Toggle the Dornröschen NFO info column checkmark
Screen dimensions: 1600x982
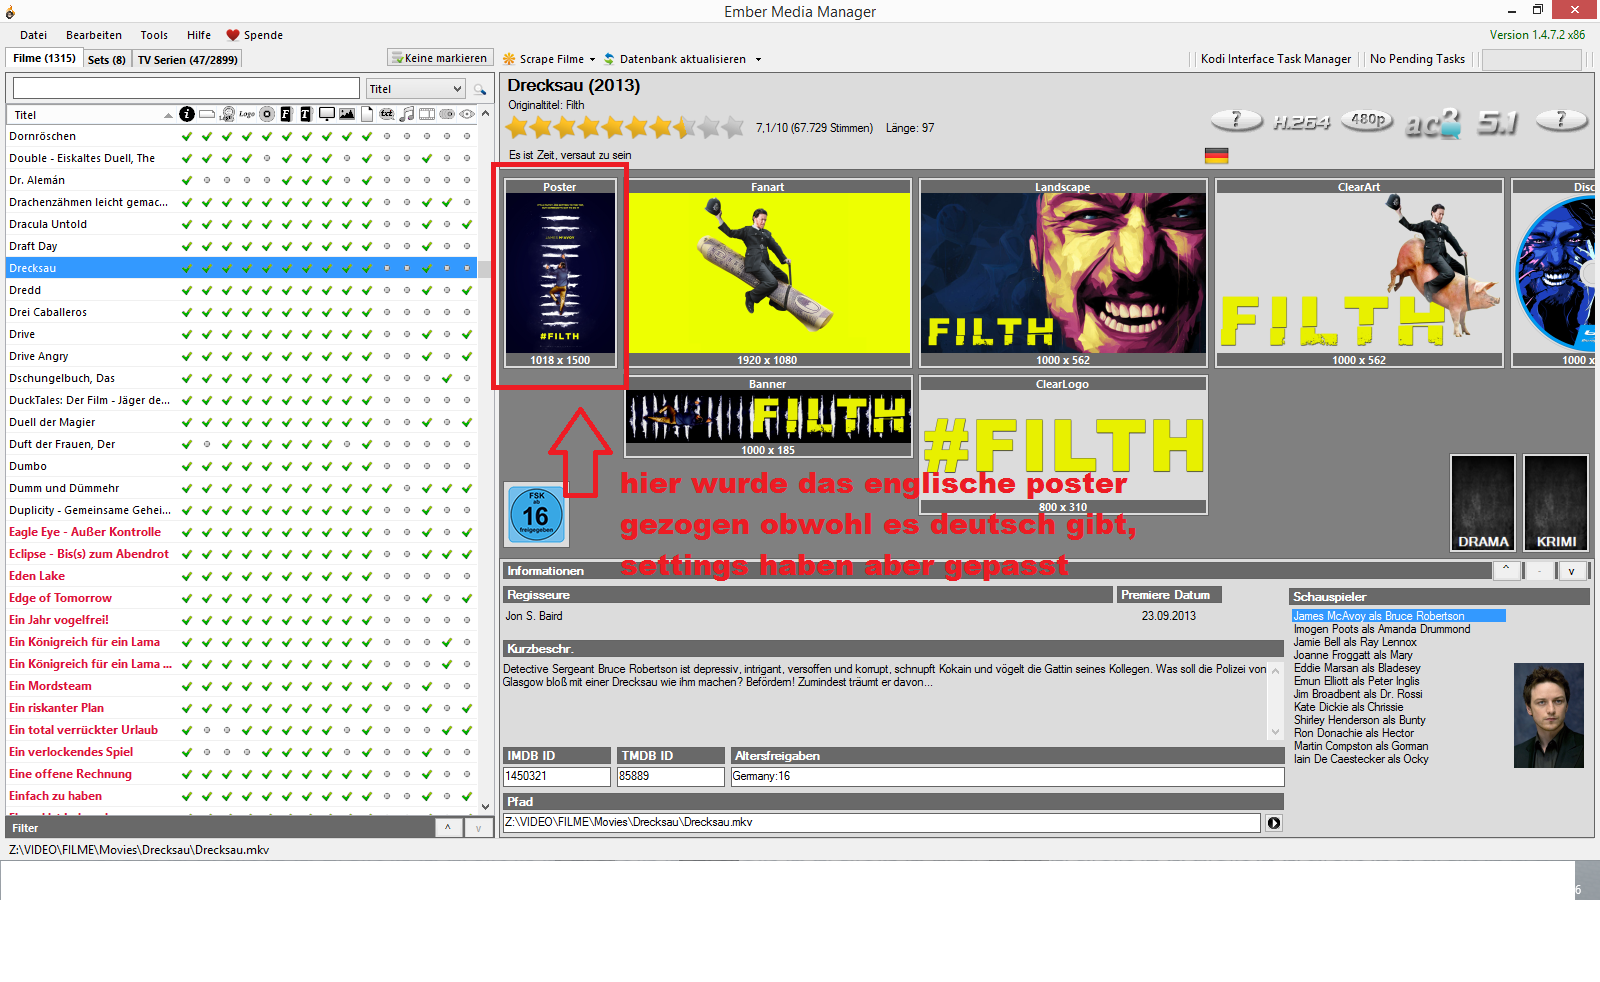pyautogui.click(x=187, y=136)
